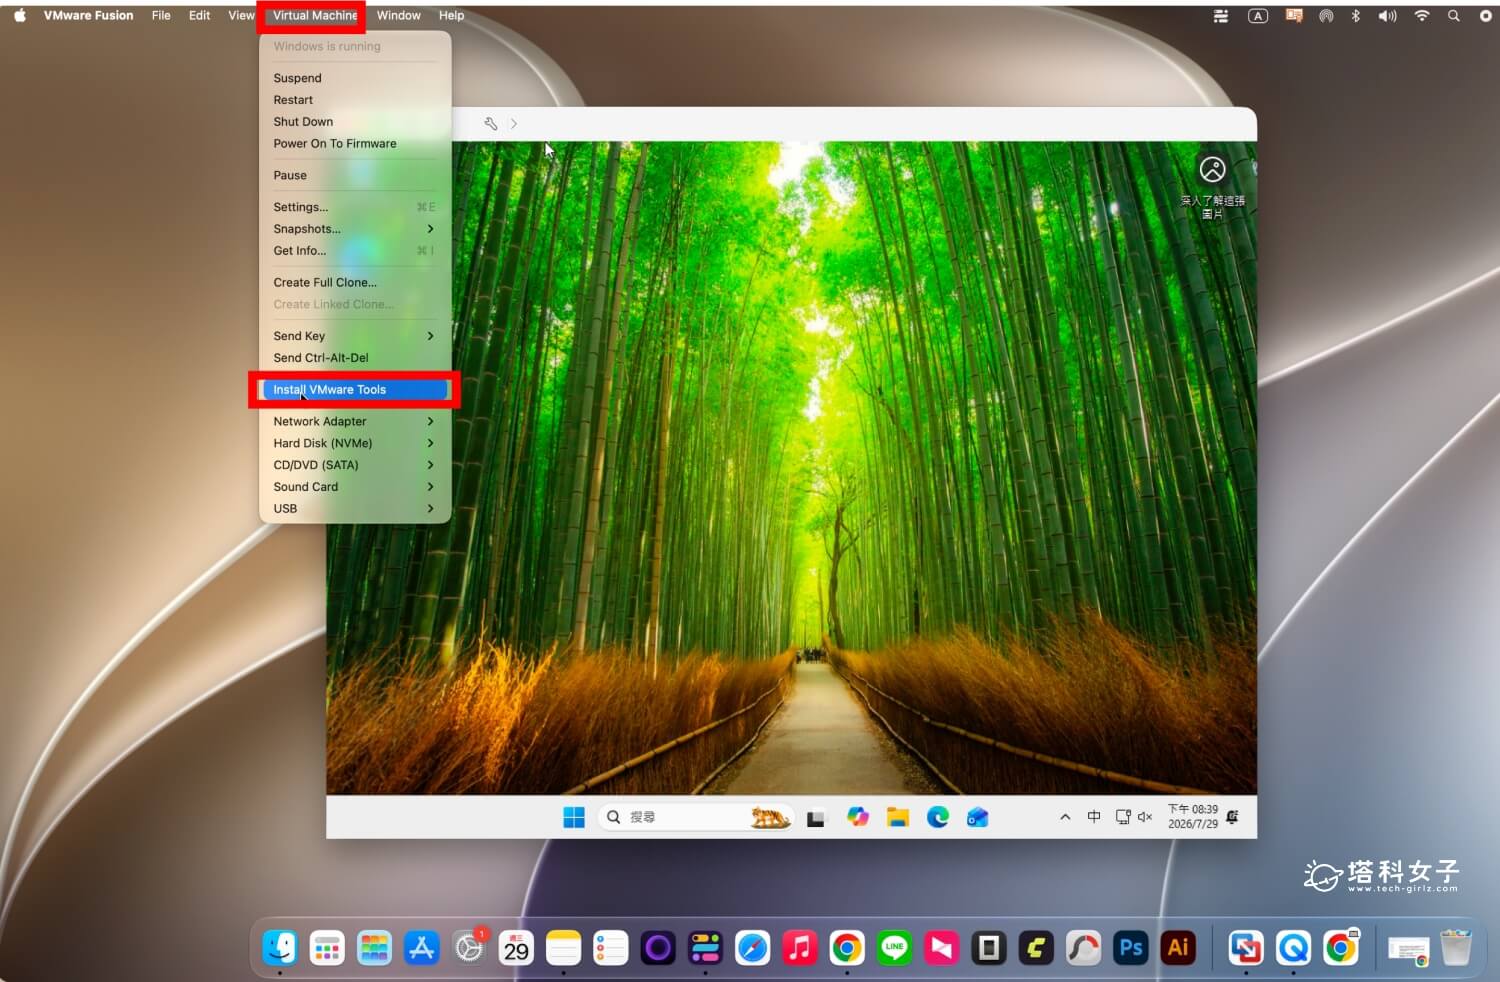Image resolution: width=1500 pixels, height=982 pixels.
Task: Expand the Sound Card submenu
Action: click(x=355, y=487)
